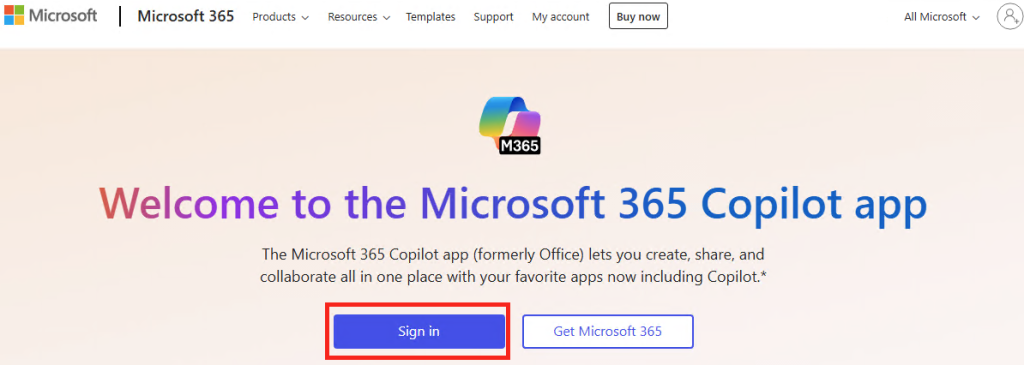The height and width of the screenshot is (365, 1024).
Task: Click the chevron next to All Microsoft
Action: tap(976, 18)
